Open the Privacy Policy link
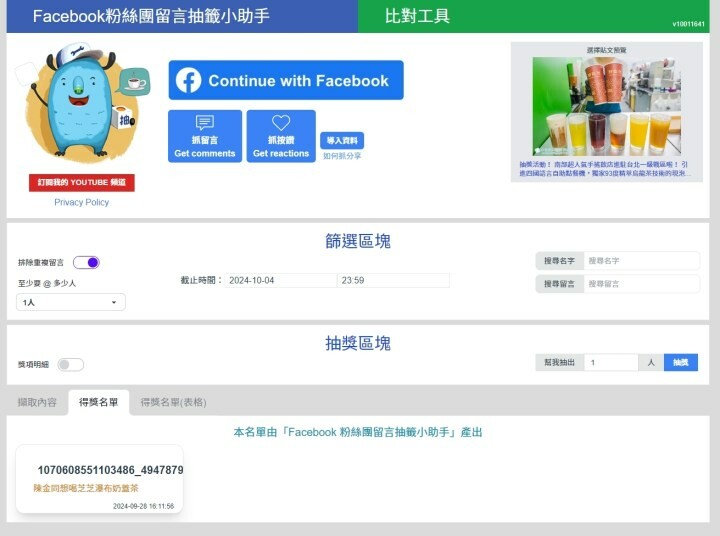The width and height of the screenshot is (720, 536). pyautogui.click(x=82, y=202)
